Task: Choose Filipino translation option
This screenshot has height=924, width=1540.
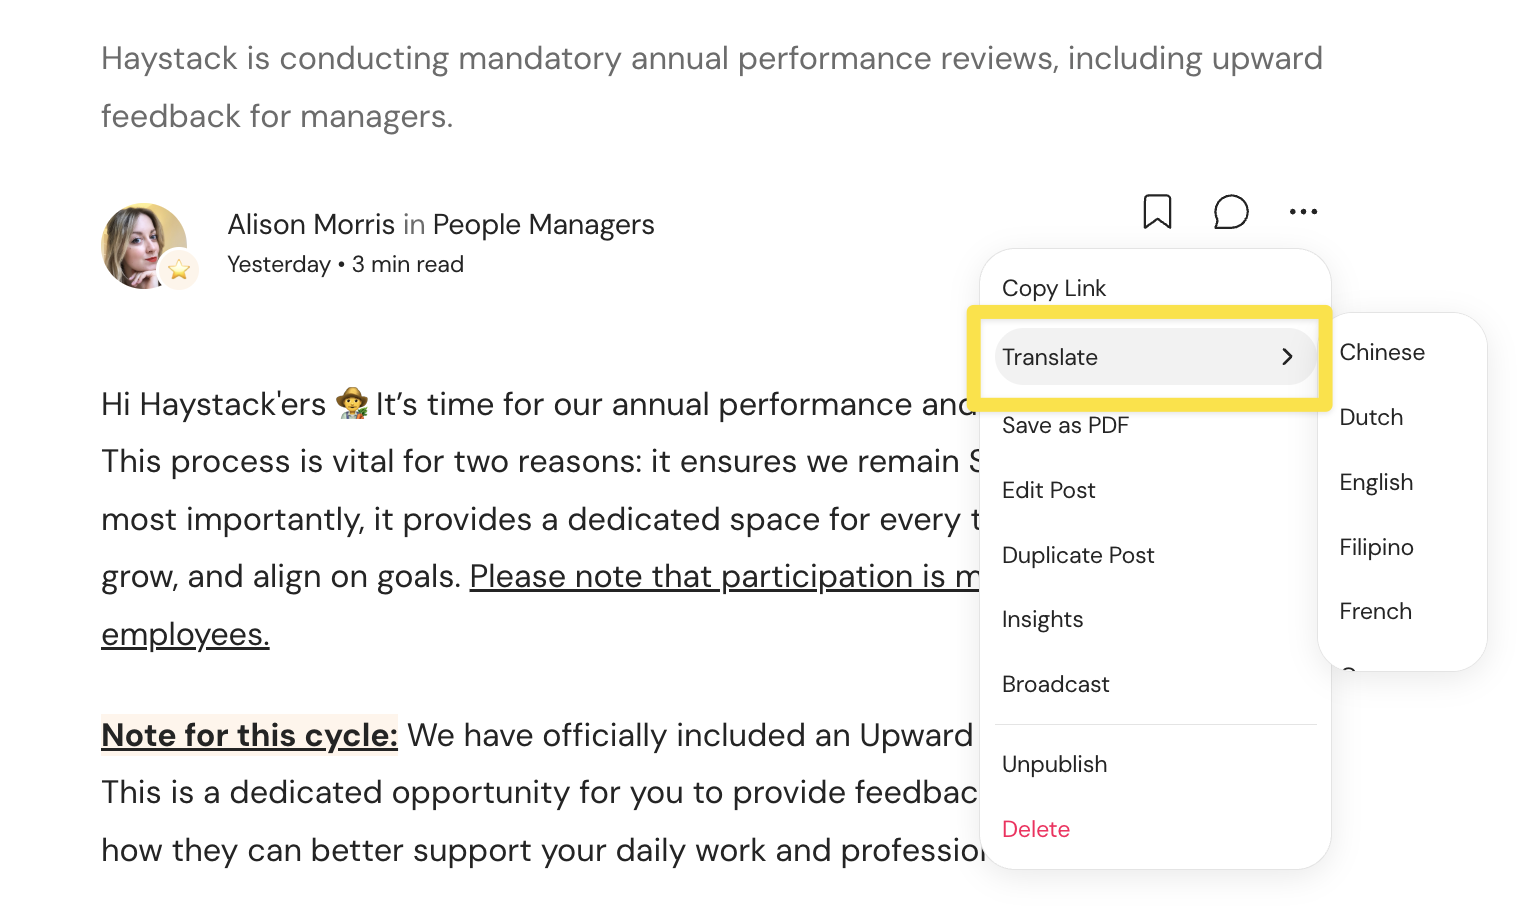Action: click(x=1376, y=547)
